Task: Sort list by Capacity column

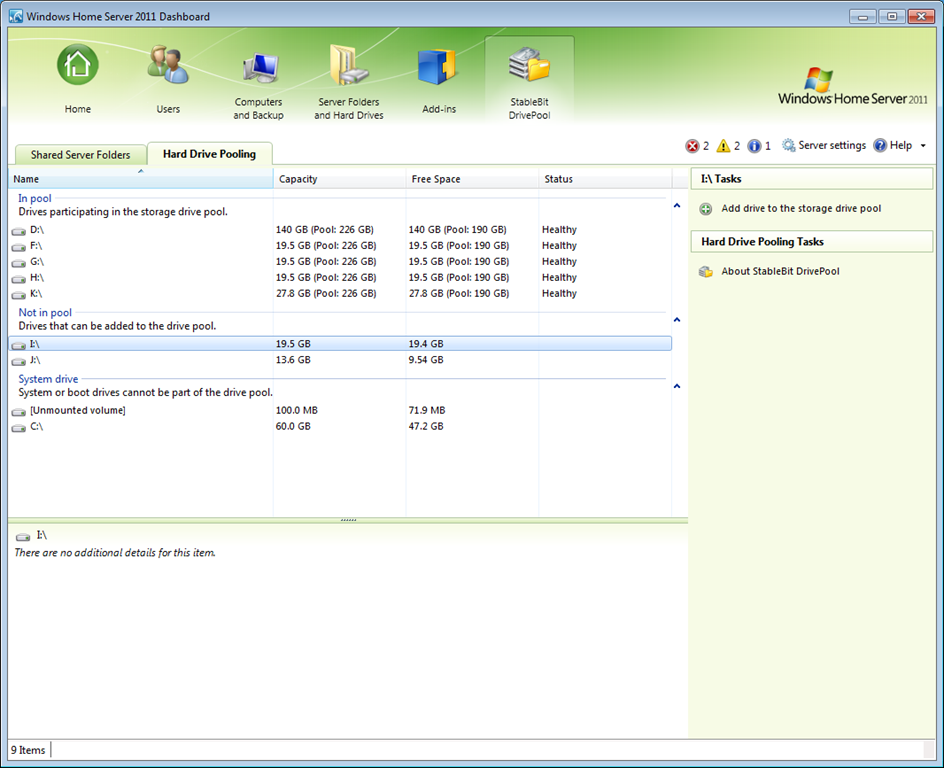Action: click(340, 179)
